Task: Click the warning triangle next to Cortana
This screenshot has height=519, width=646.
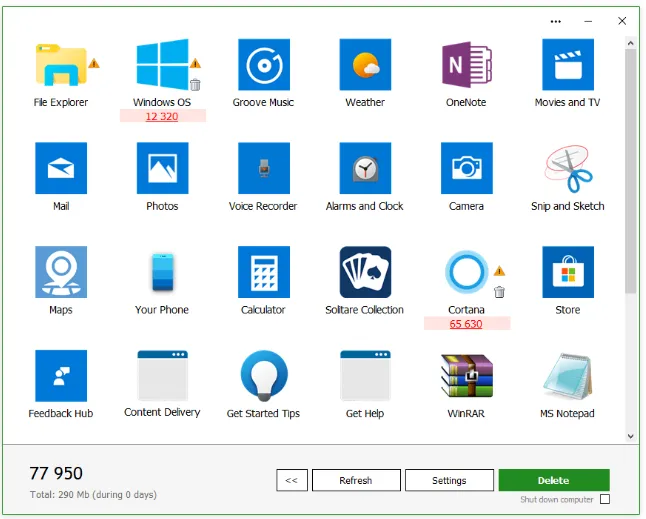Action: pyautogui.click(x=499, y=271)
